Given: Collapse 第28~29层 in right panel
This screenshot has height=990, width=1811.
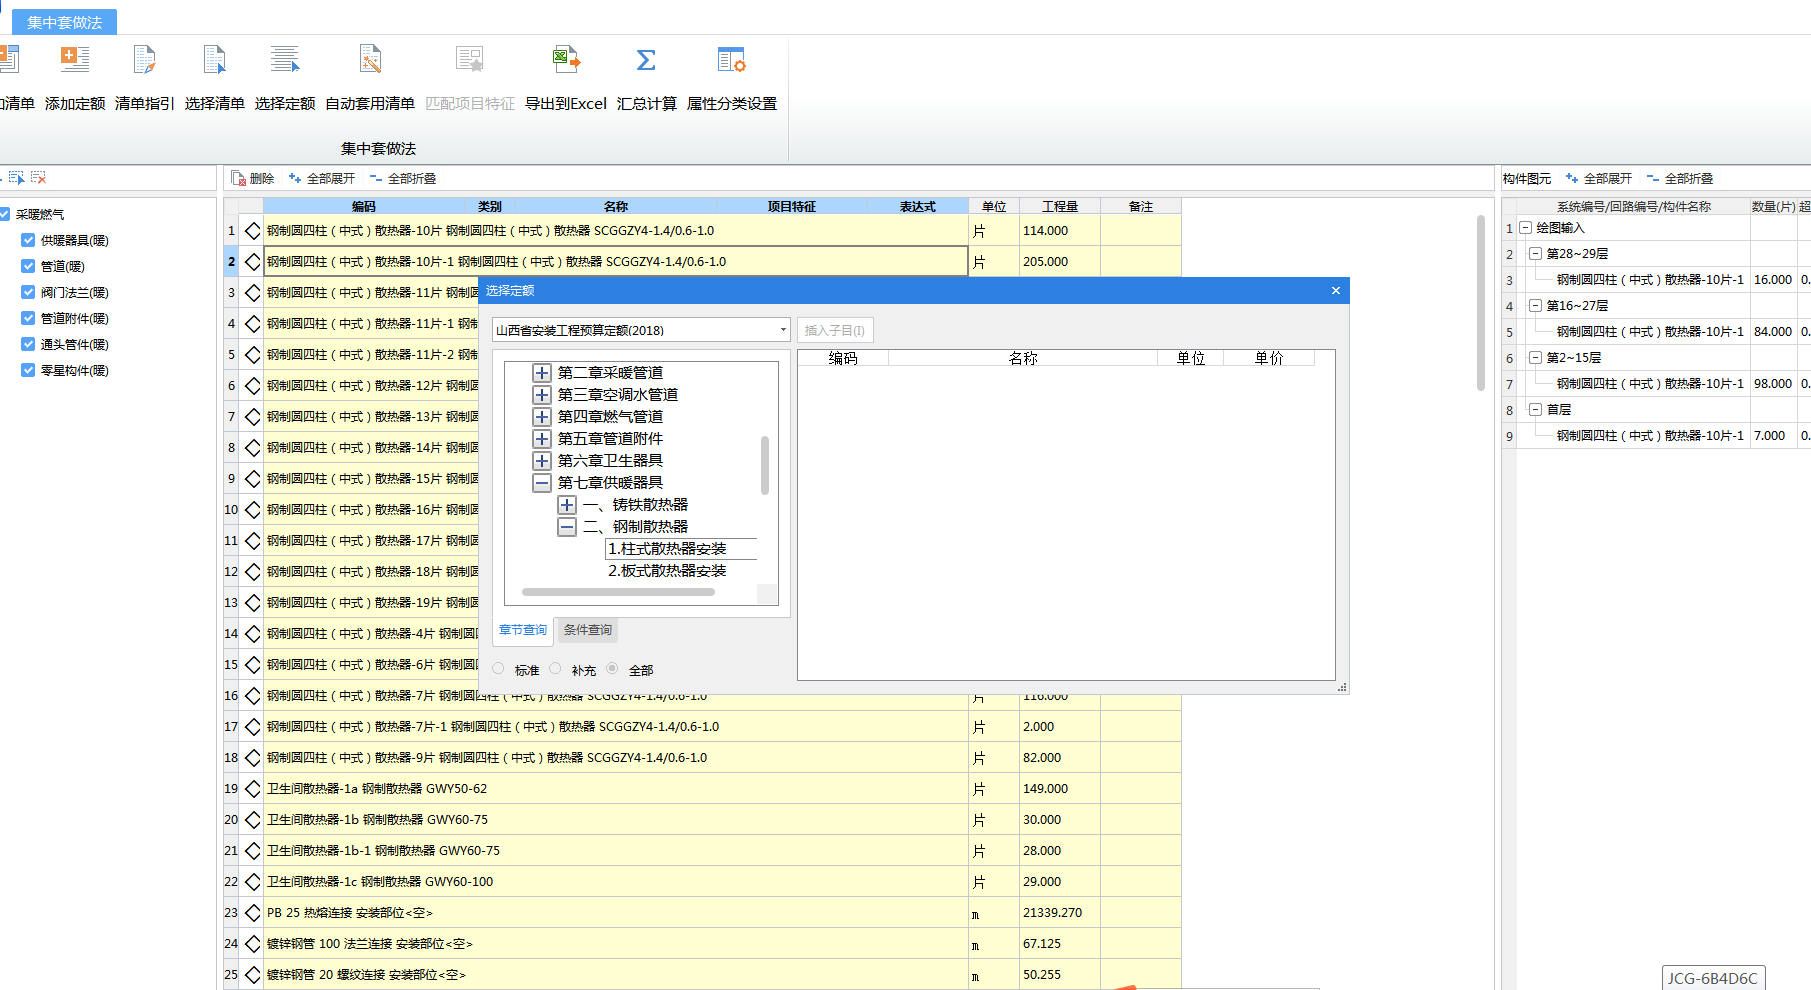Looking at the screenshot, I should coord(1535,254).
